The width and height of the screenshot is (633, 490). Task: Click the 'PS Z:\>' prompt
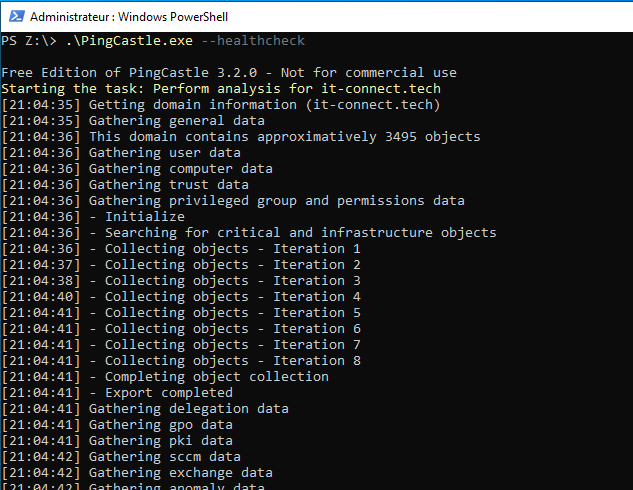click(28, 41)
